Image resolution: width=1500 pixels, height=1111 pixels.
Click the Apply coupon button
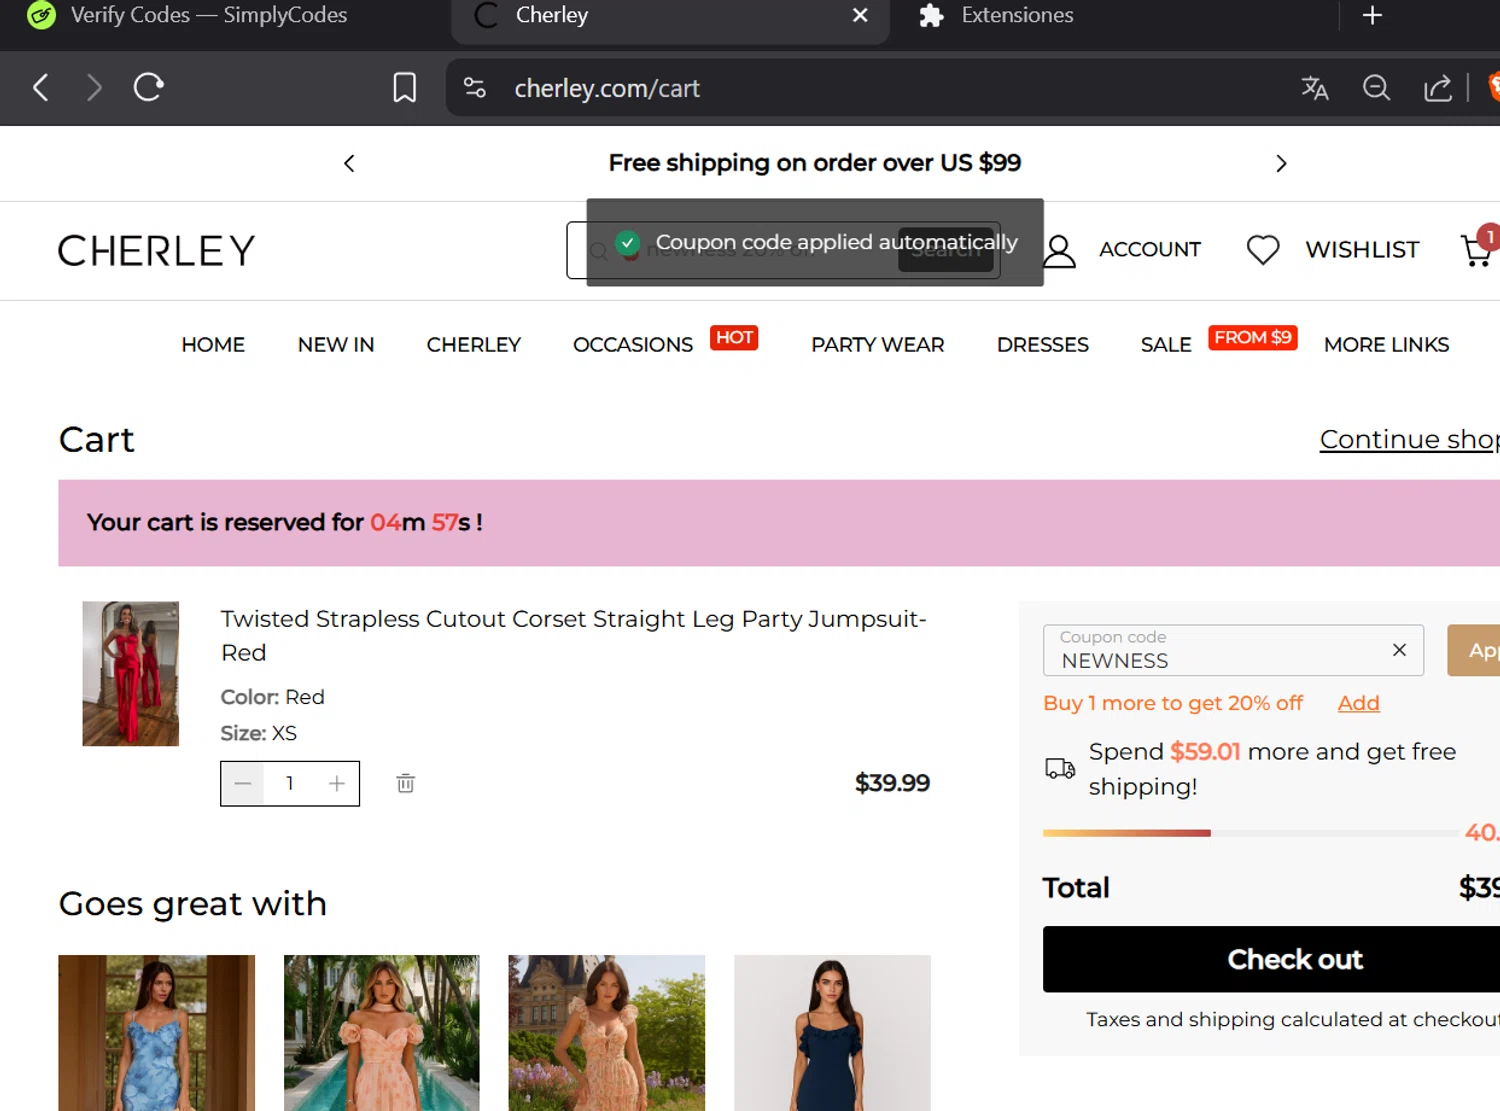point(1474,650)
